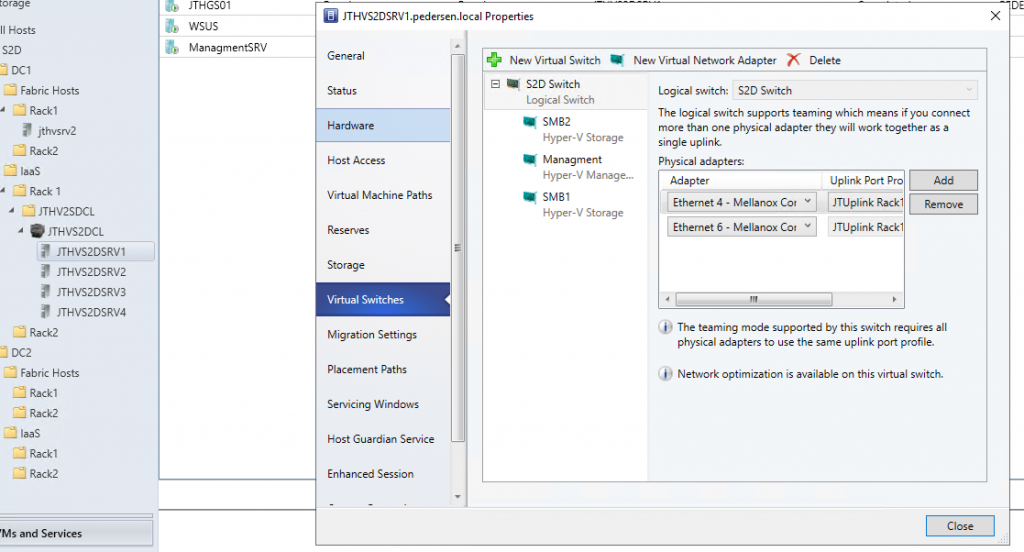This screenshot has height=552, width=1024.
Task: Click the properties dialog title bar icon
Action: [330, 16]
